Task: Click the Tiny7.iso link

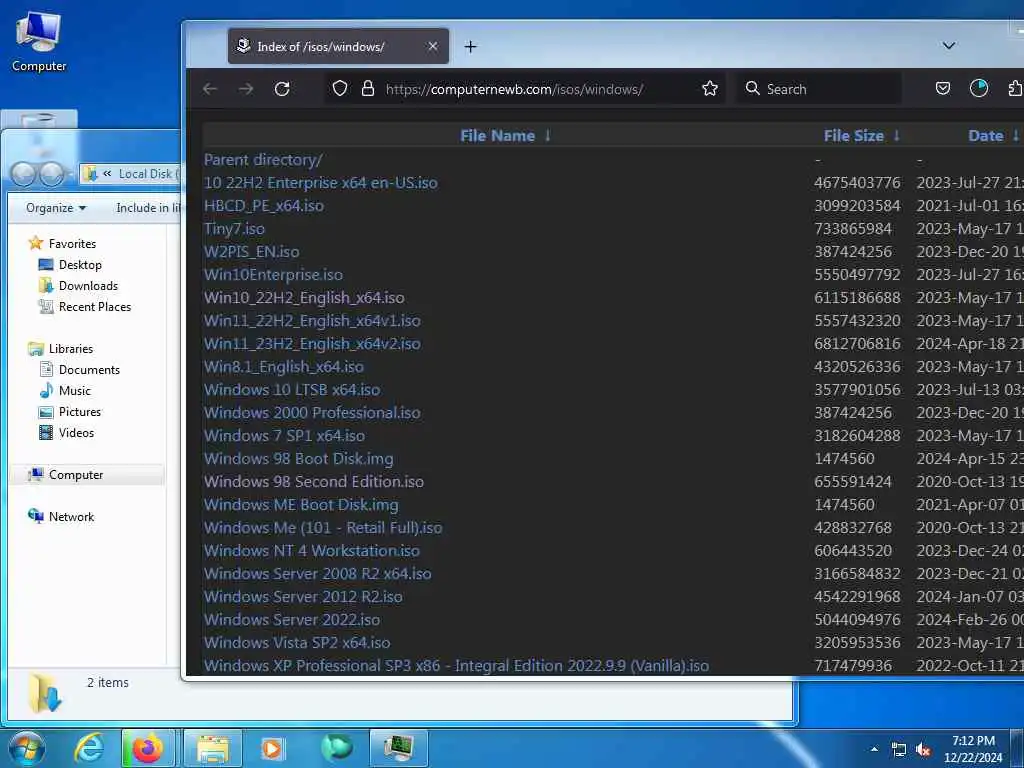Action: click(x=234, y=229)
